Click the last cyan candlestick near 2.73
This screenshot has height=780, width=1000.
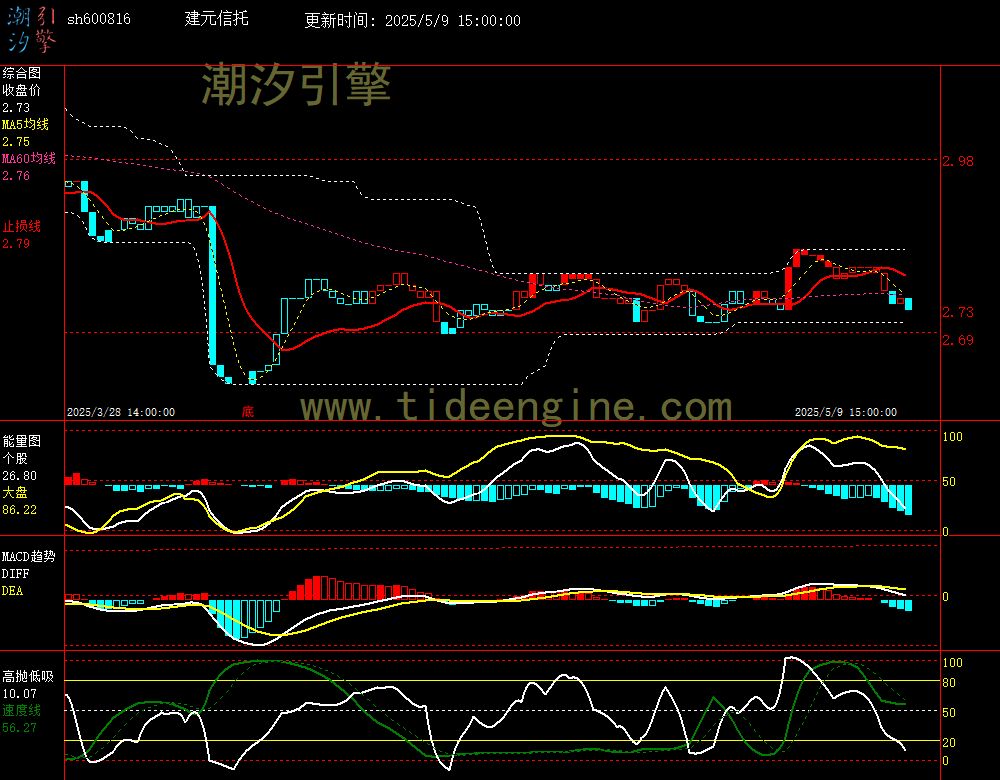[x=908, y=304]
